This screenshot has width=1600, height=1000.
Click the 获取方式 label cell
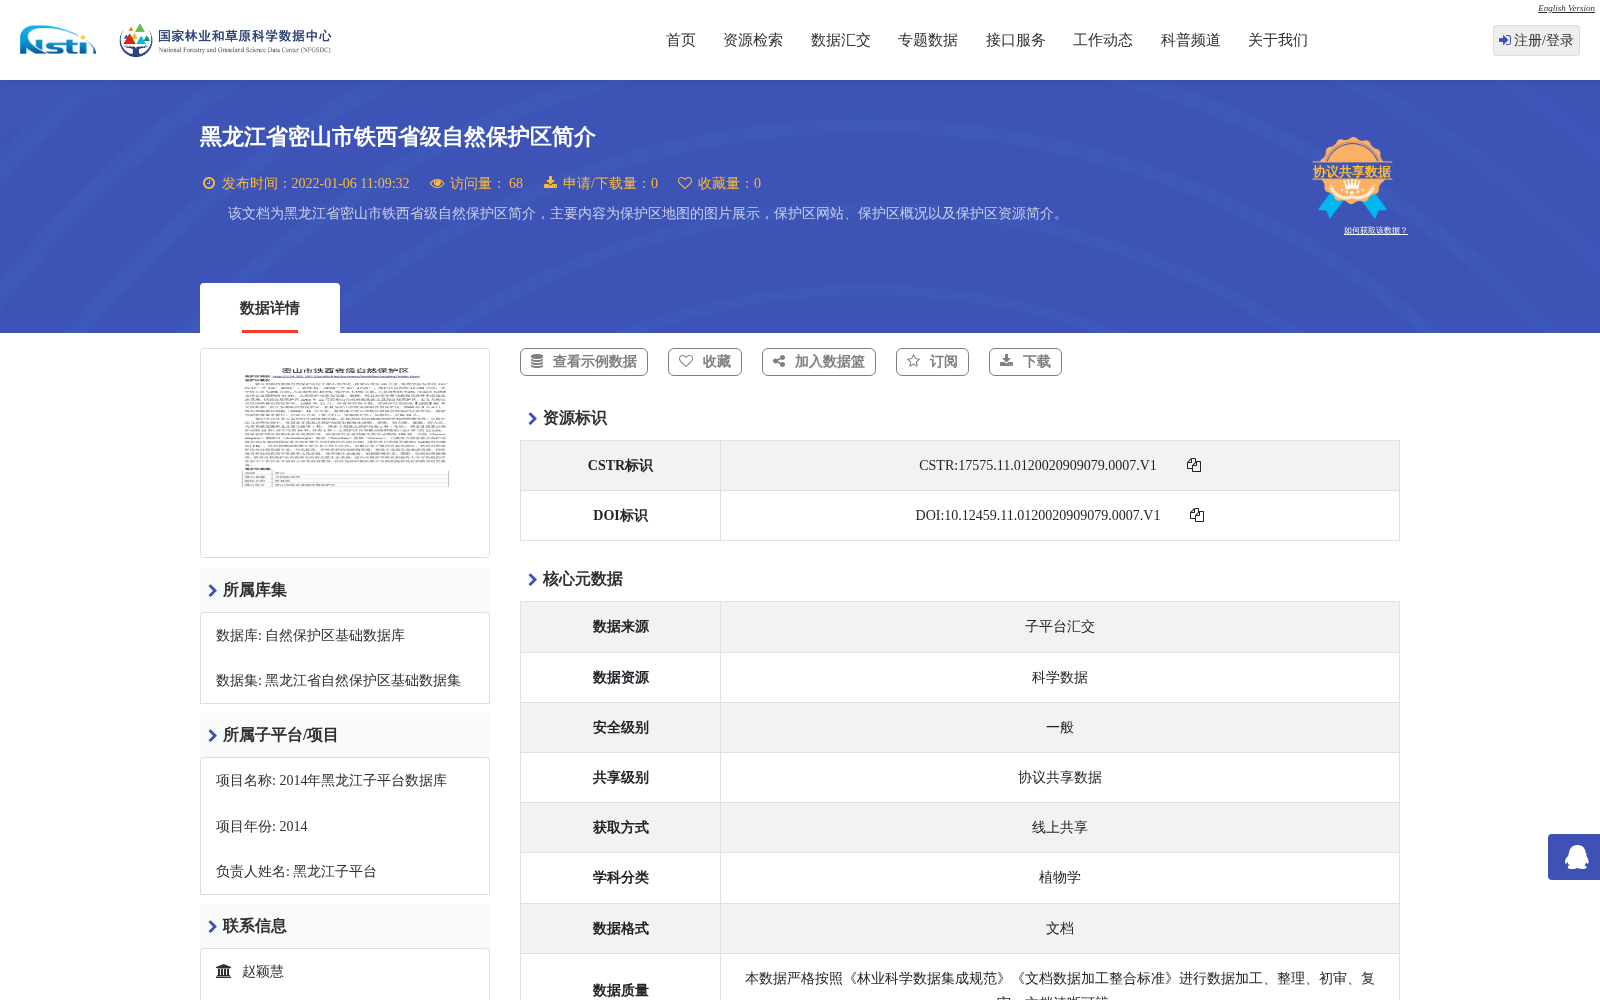(620, 827)
